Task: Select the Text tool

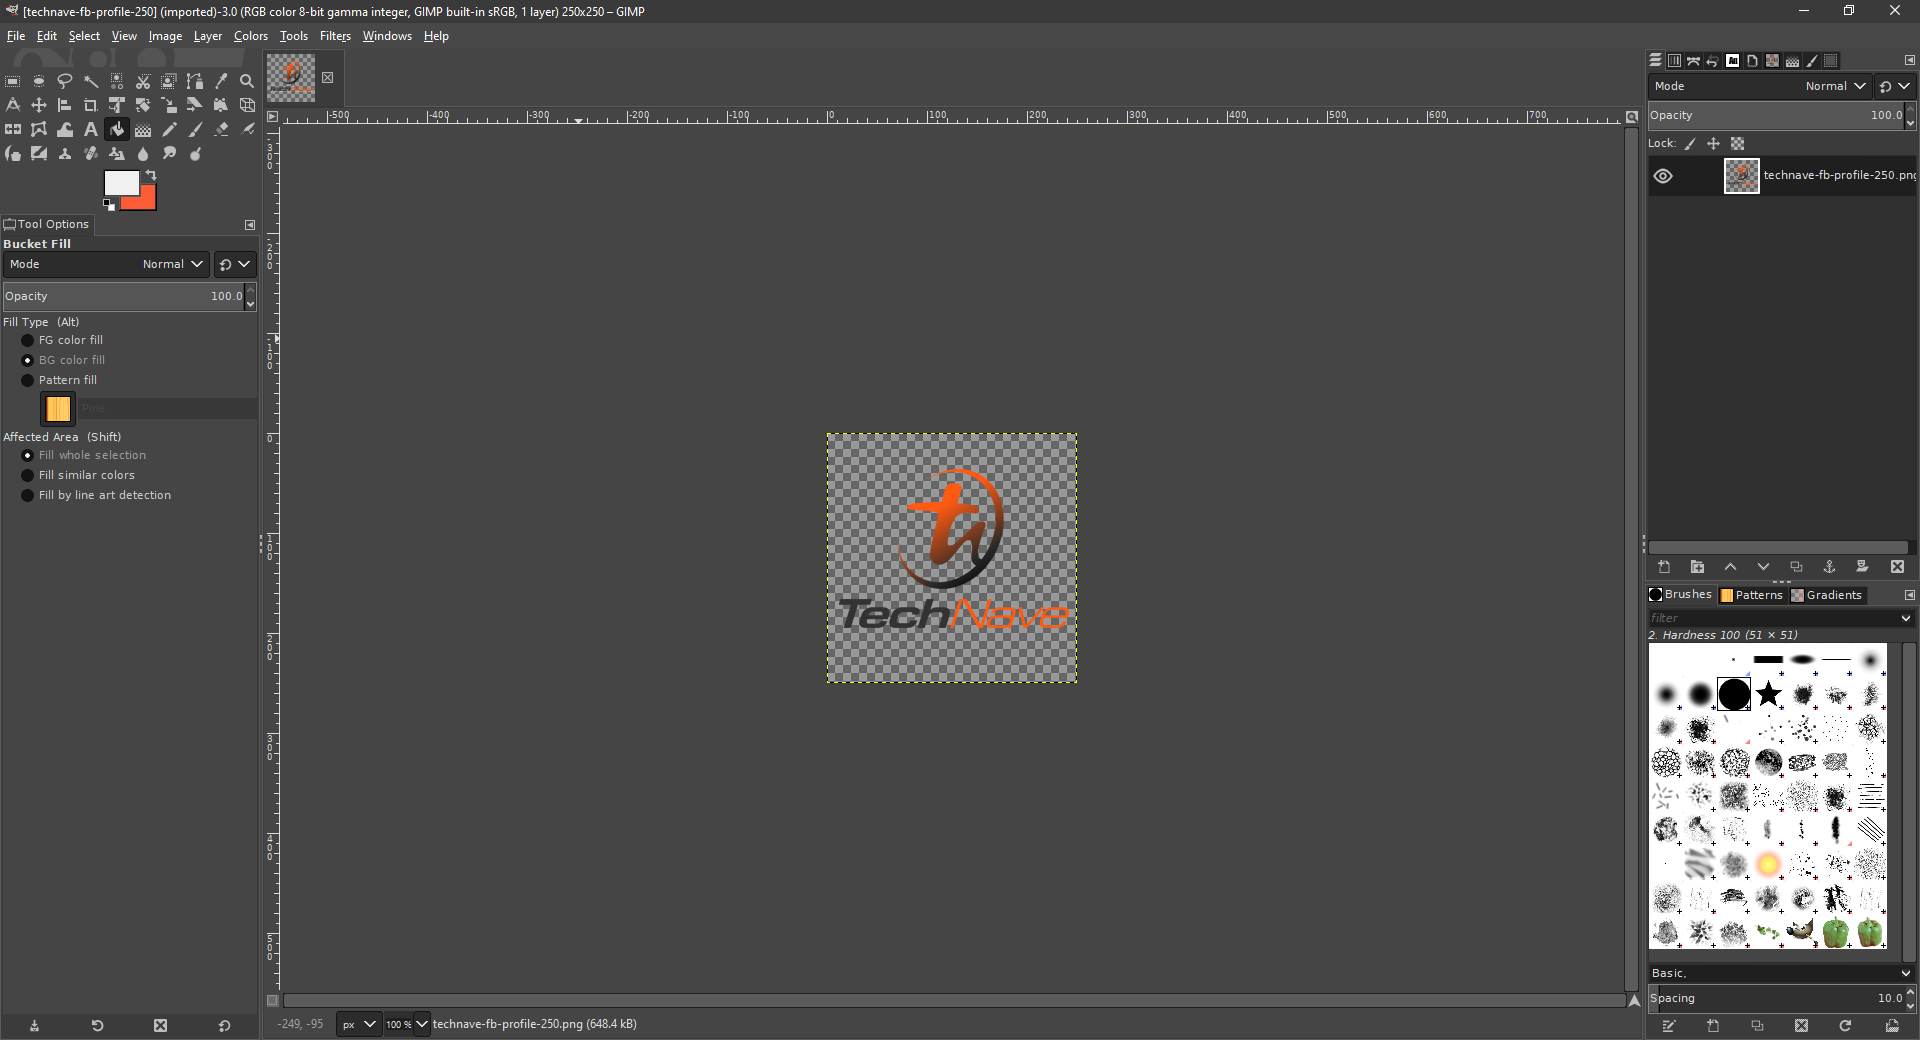Action: [91, 129]
